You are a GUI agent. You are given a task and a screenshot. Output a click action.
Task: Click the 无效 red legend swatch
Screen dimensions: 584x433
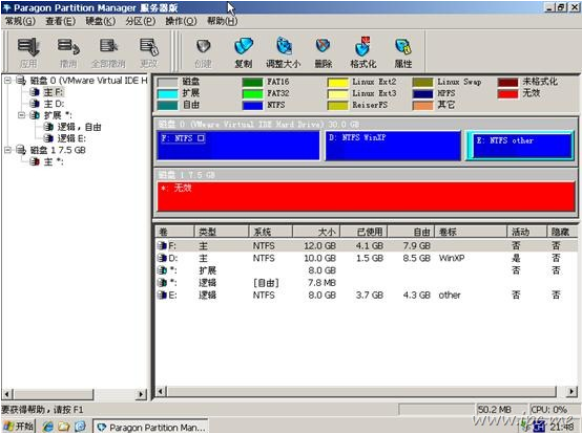coord(508,94)
